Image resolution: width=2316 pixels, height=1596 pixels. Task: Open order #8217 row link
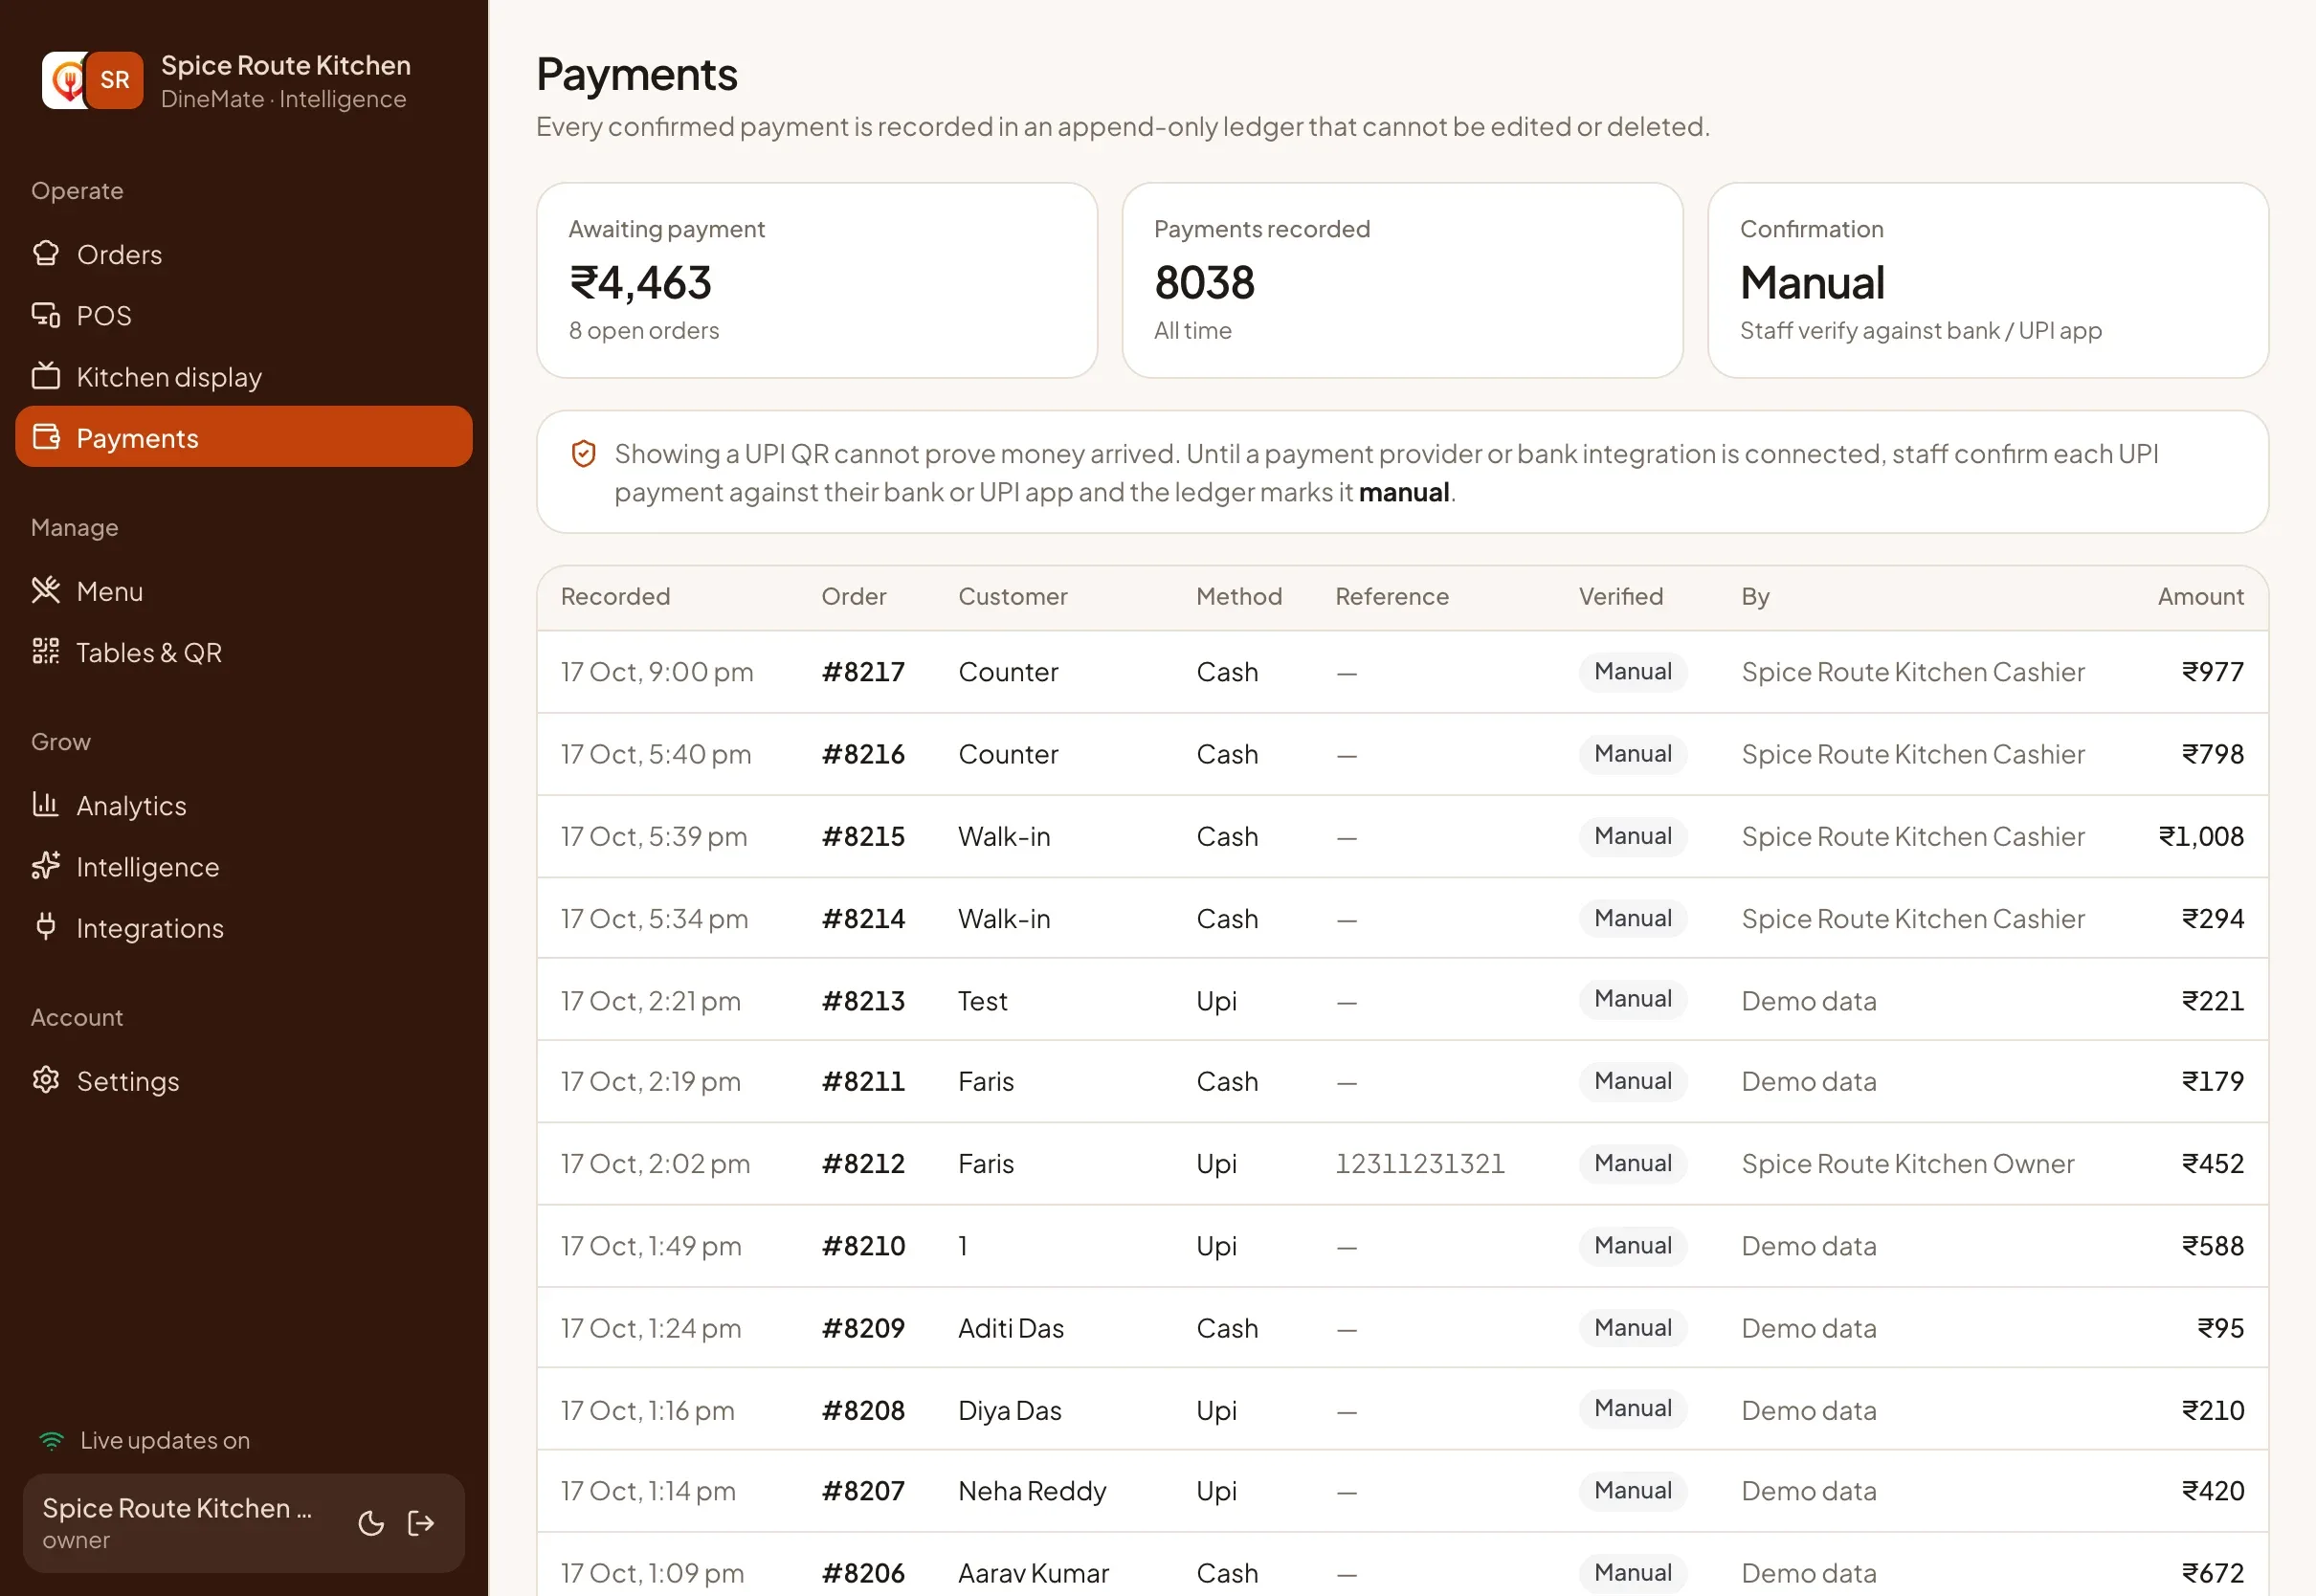[x=863, y=672]
